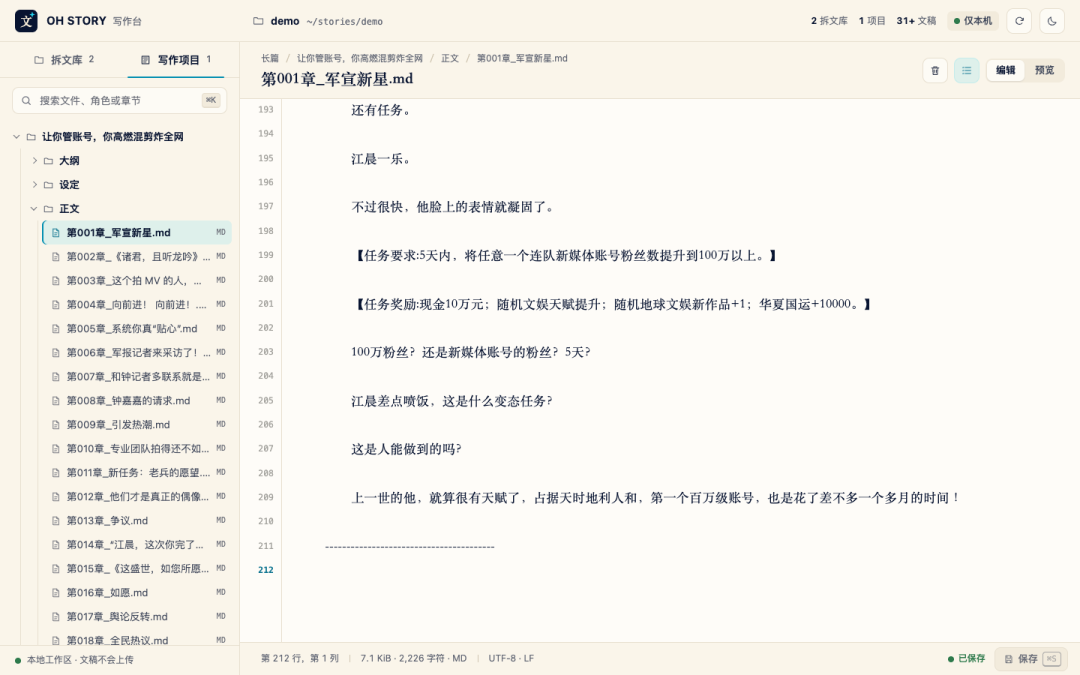Open 第005章_系统你真"贴心".md
The height and width of the screenshot is (675, 1080).
[x=137, y=329]
